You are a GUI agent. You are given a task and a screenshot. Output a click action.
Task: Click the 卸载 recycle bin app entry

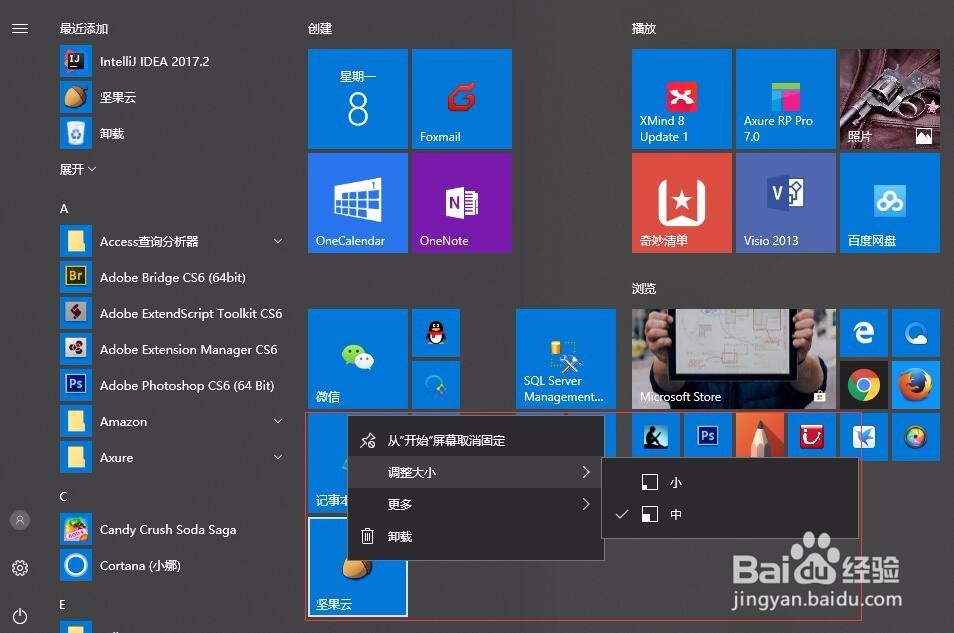click(x=92, y=133)
